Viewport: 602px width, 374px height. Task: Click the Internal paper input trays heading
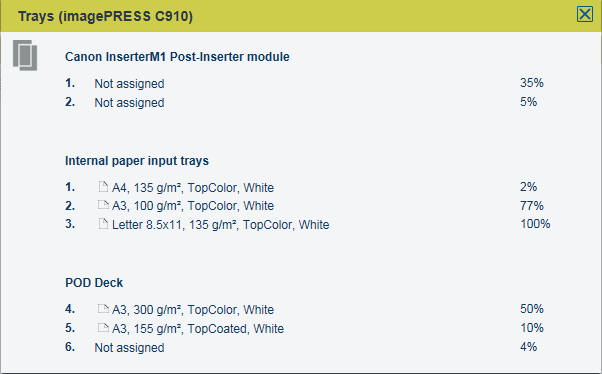pyautogui.click(x=137, y=161)
